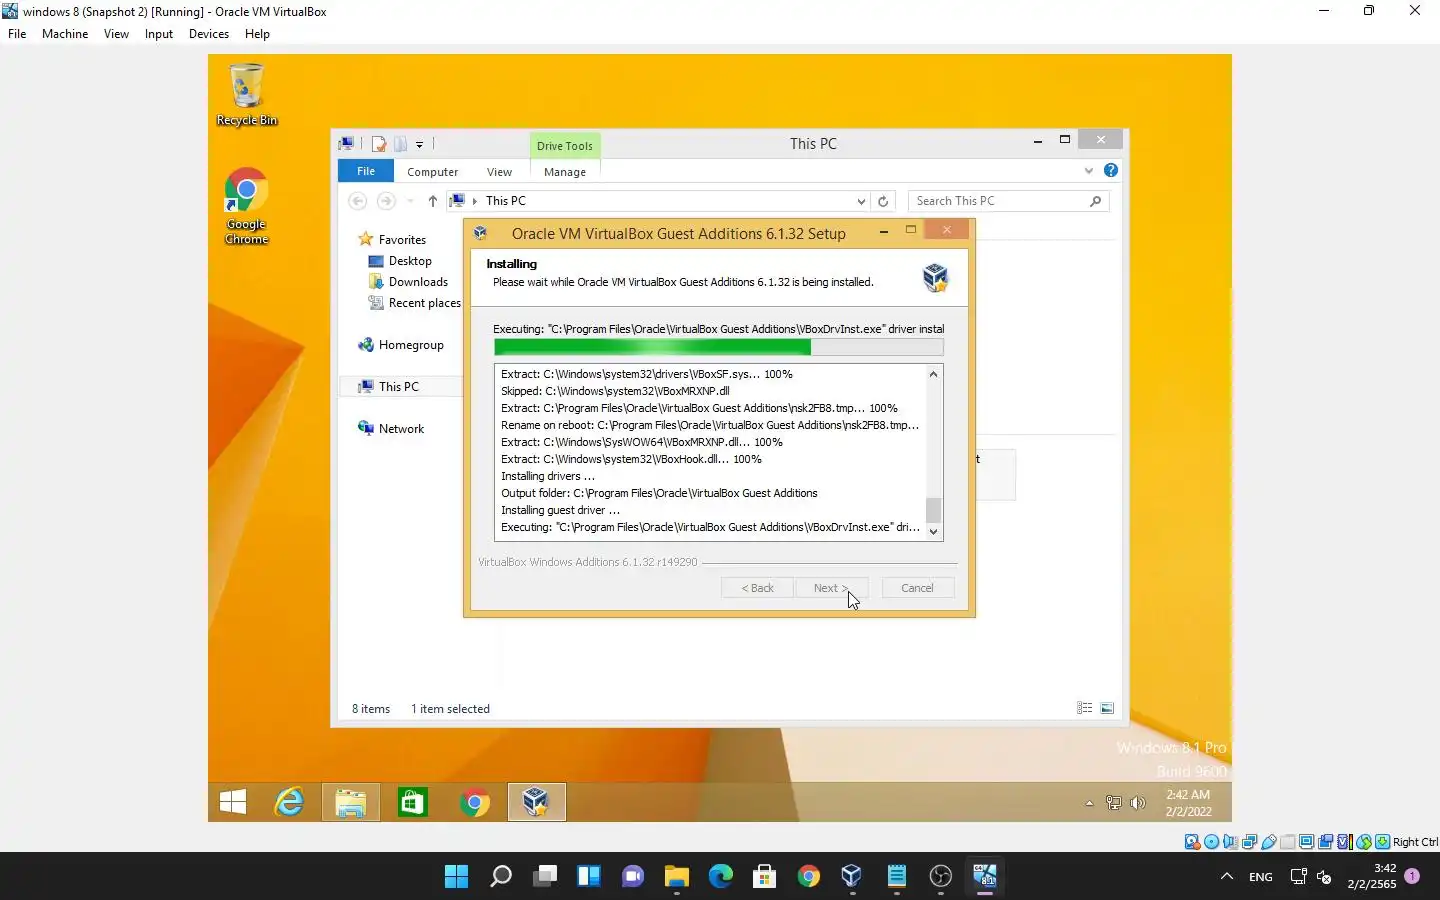Image resolution: width=1440 pixels, height=900 pixels.
Task: Launch Internet Explorer from guest taskbar
Action: click(290, 802)
